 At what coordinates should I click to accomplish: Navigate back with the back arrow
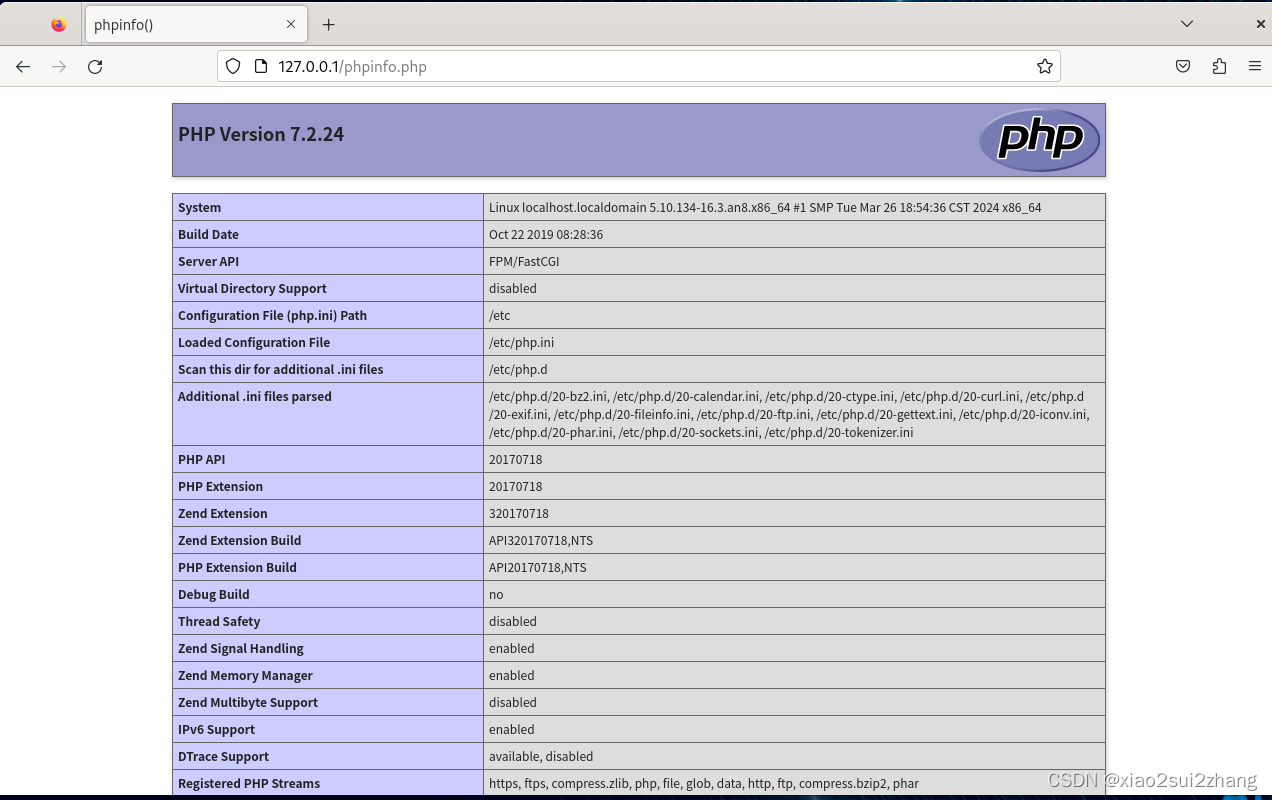point(22,66)
